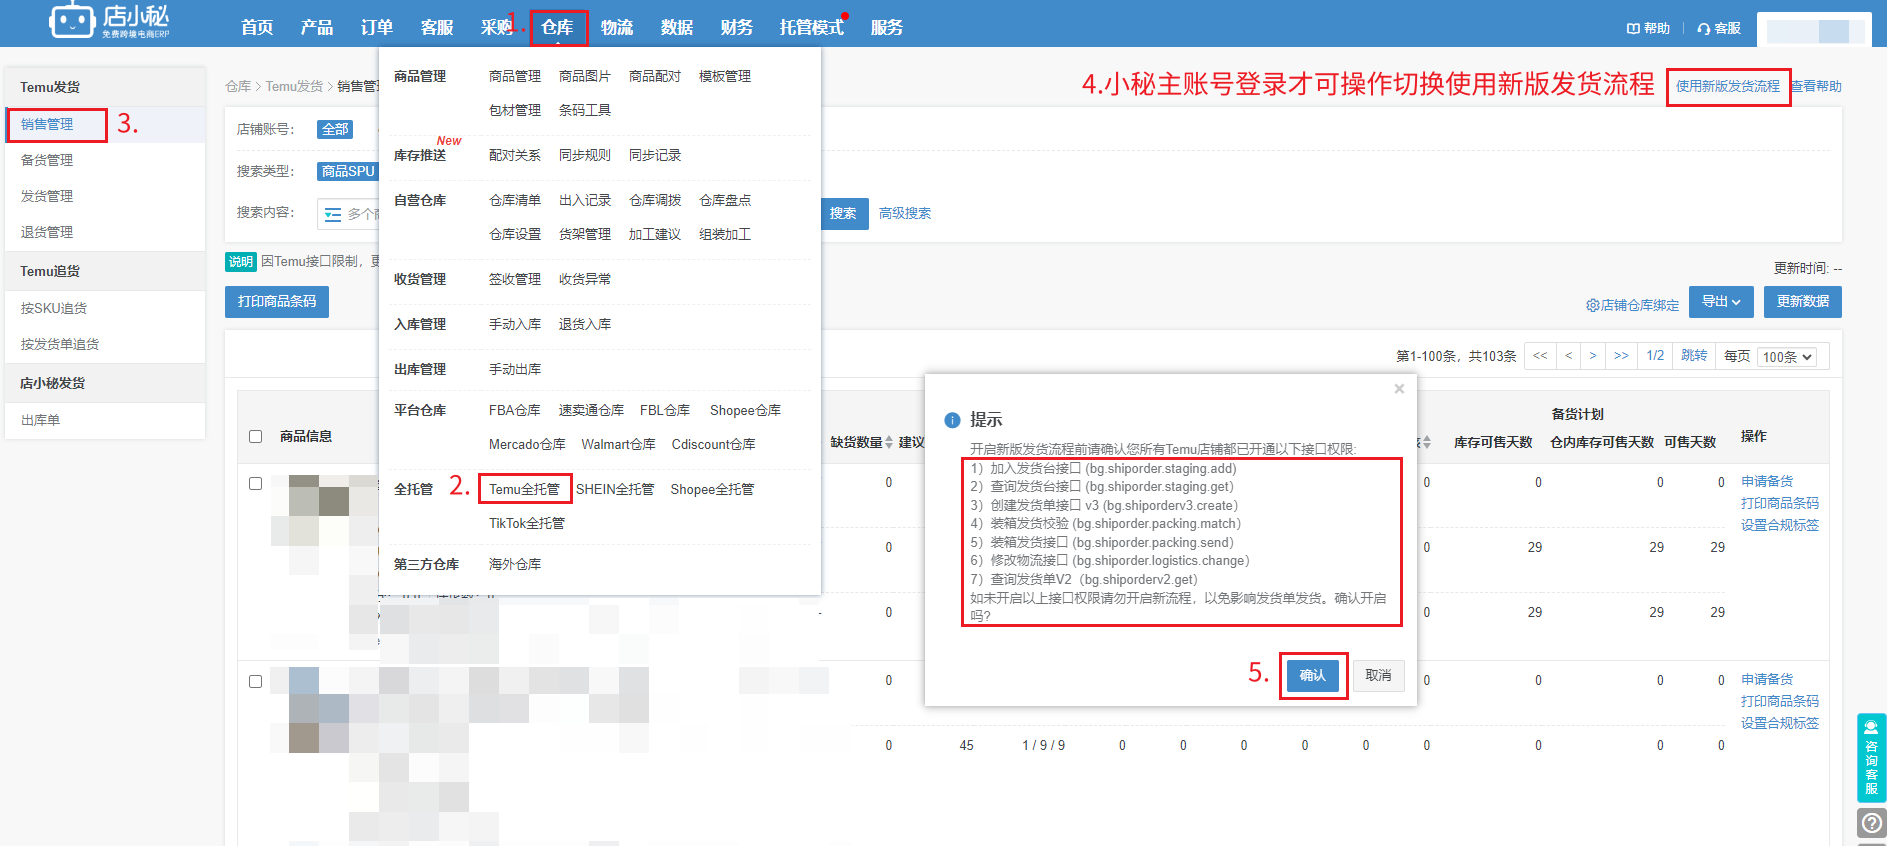Open the 100条 per-page dropdown
Image resolution: width=1887 pixels, height=846 pixels.
[x=1787, y=357]
